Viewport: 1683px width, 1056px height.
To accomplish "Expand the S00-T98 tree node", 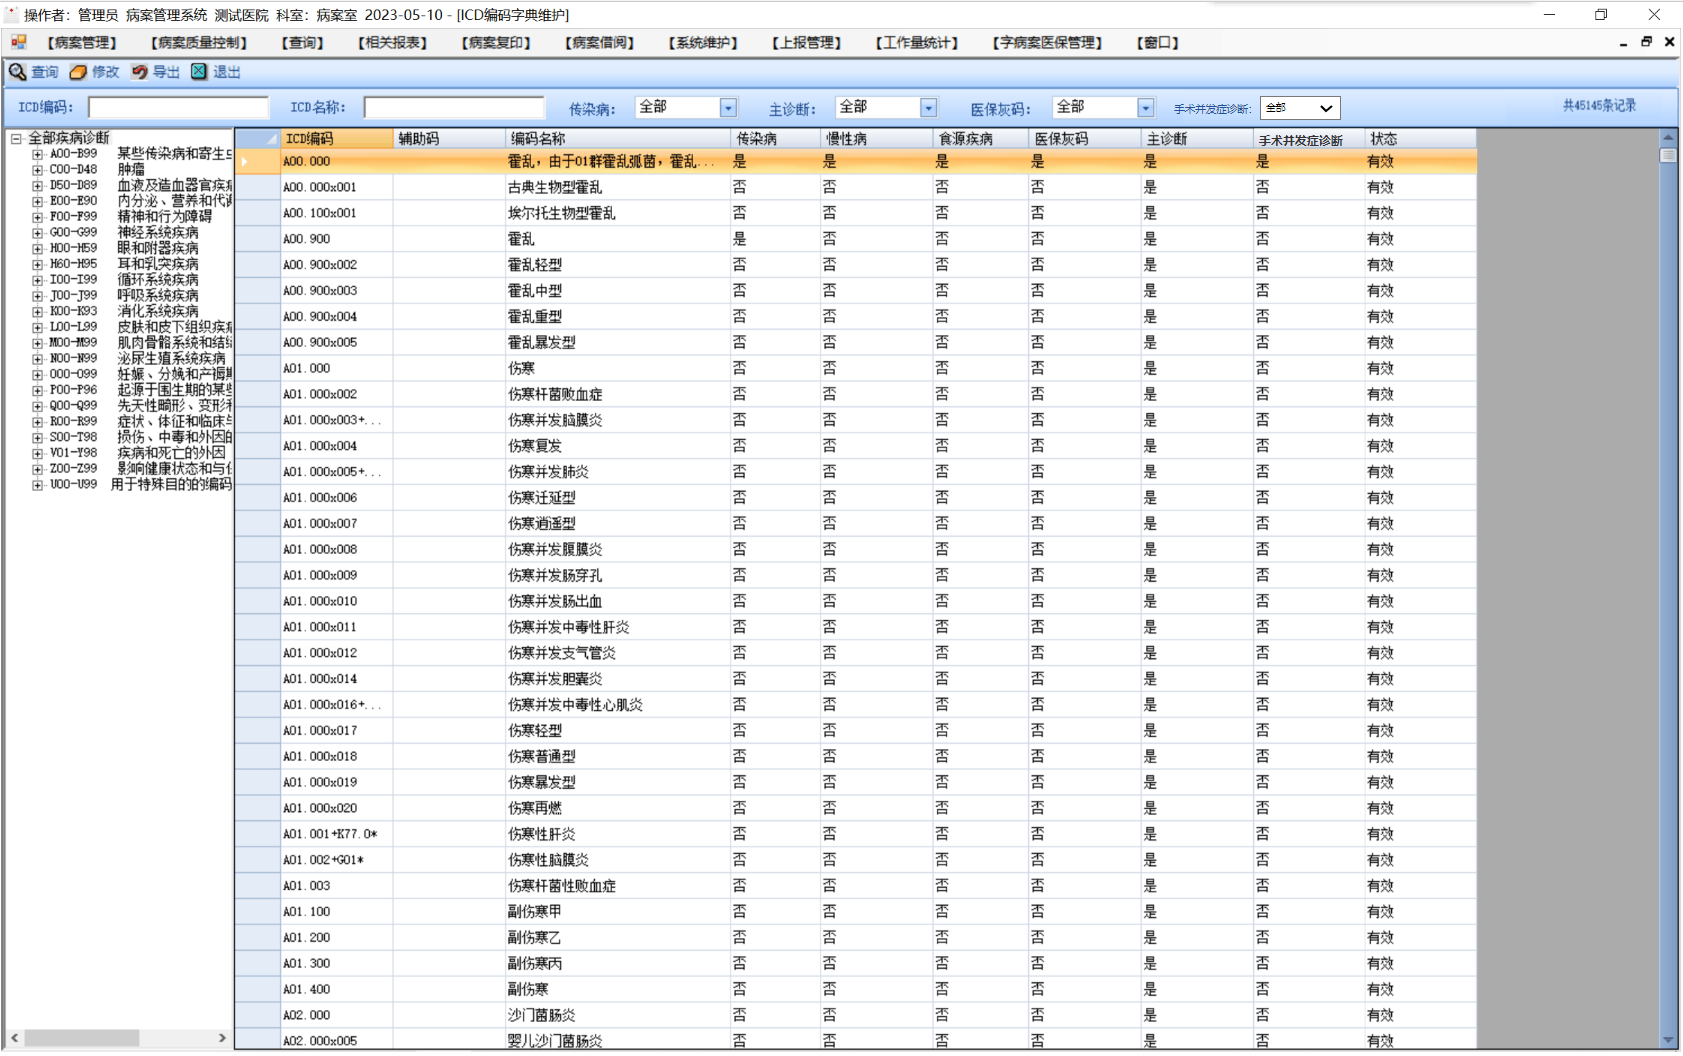I will tap(37, 437).
